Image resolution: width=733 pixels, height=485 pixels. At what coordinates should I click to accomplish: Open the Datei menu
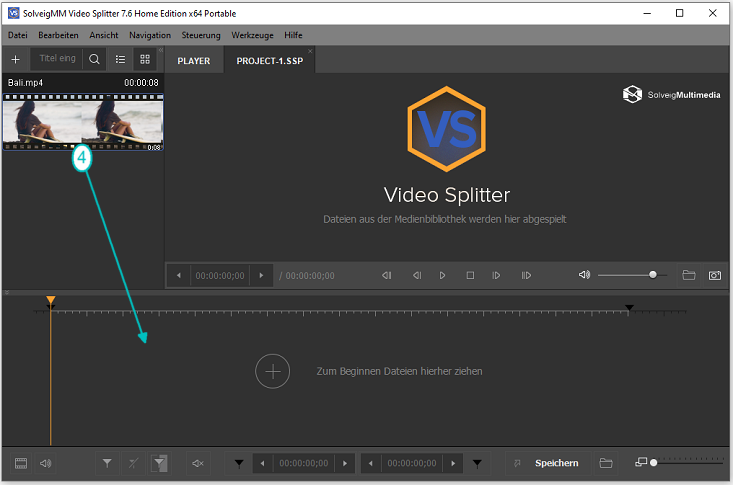(18, 35)
